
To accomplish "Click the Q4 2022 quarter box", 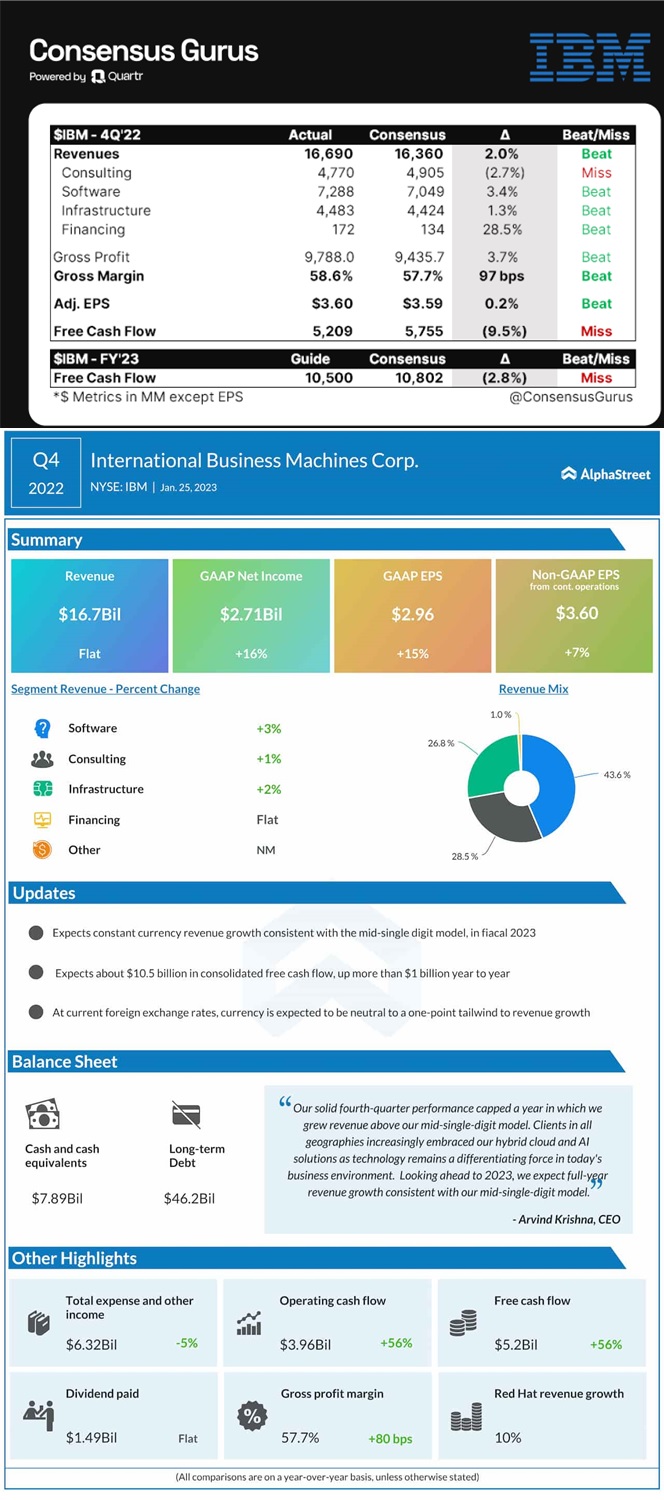I will [46, 474].
